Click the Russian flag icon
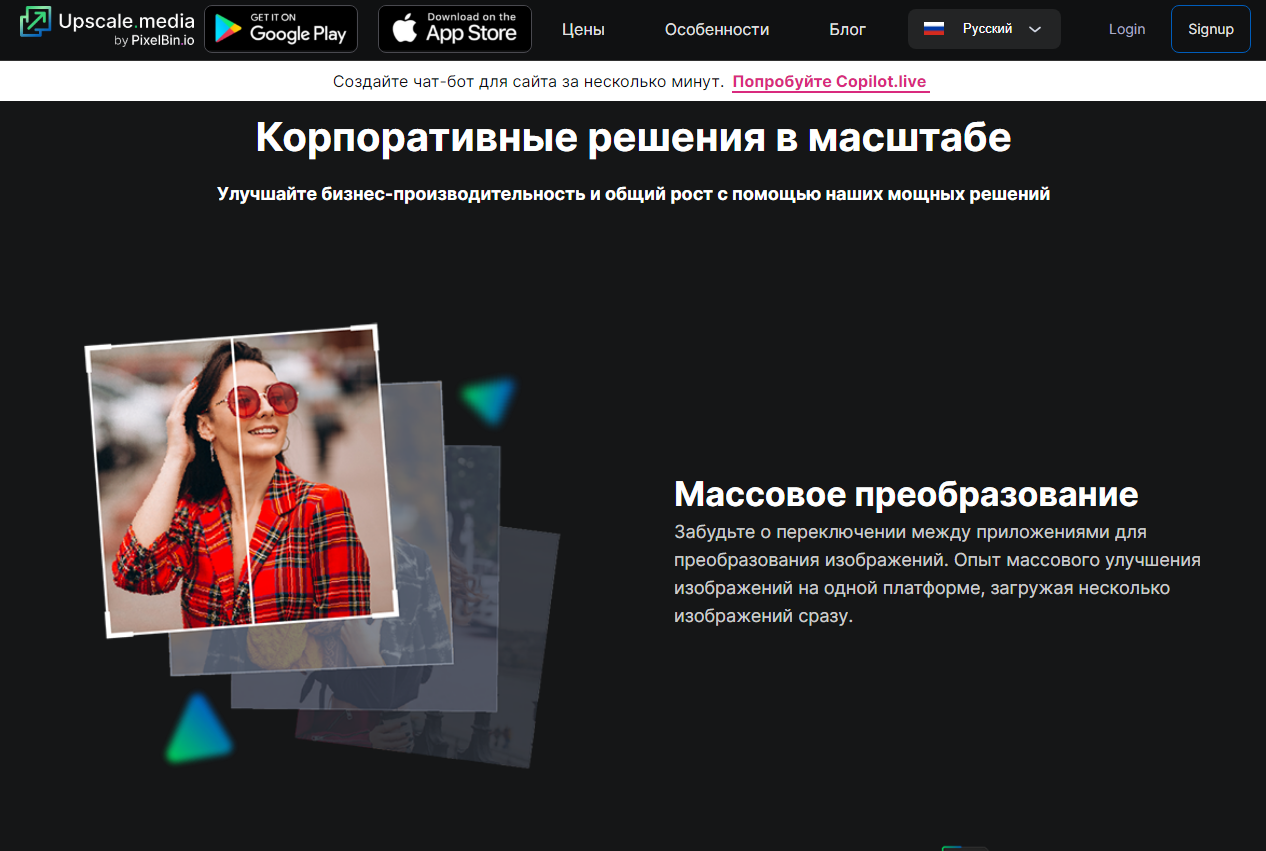Screen dimensions: 1266x851 pyautogui.click(x=934, y=29)
